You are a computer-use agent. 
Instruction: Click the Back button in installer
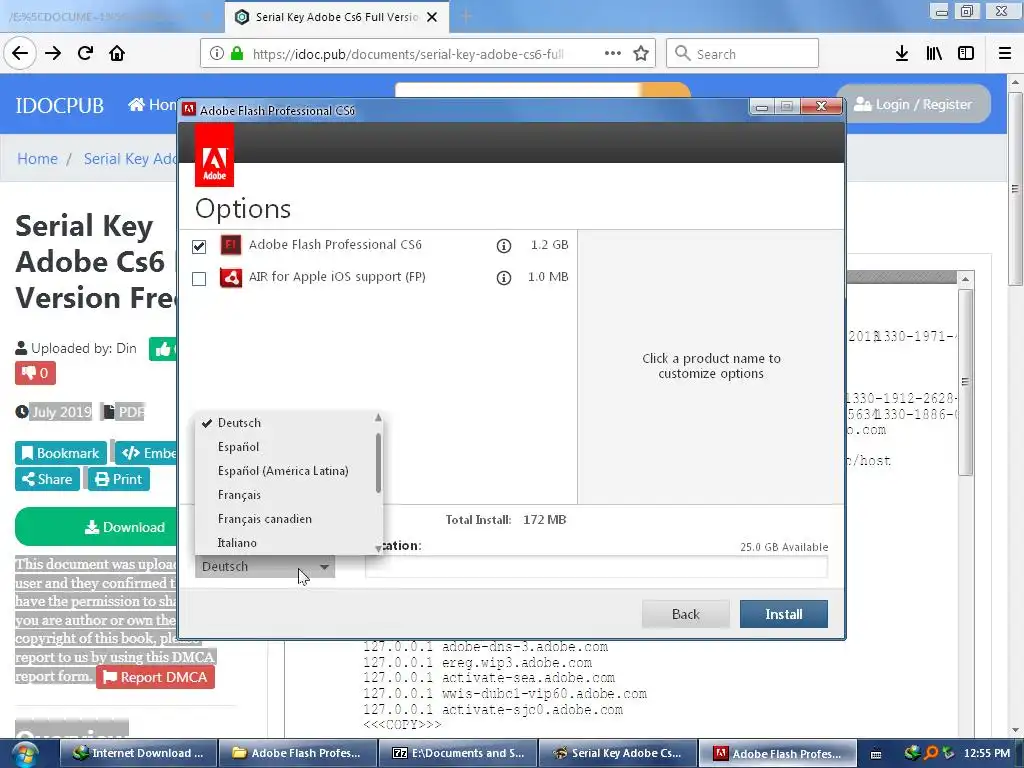(686, 614)
